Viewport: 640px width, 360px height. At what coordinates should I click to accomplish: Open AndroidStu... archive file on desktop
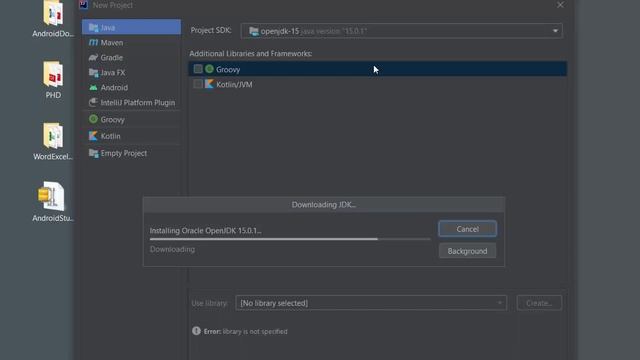[53, 202]
